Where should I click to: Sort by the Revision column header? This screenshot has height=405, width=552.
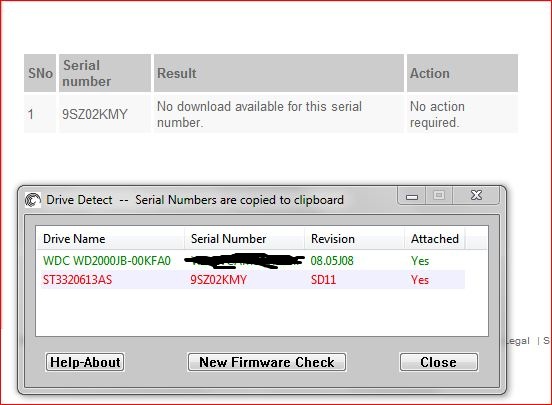(x=354, y=239)
